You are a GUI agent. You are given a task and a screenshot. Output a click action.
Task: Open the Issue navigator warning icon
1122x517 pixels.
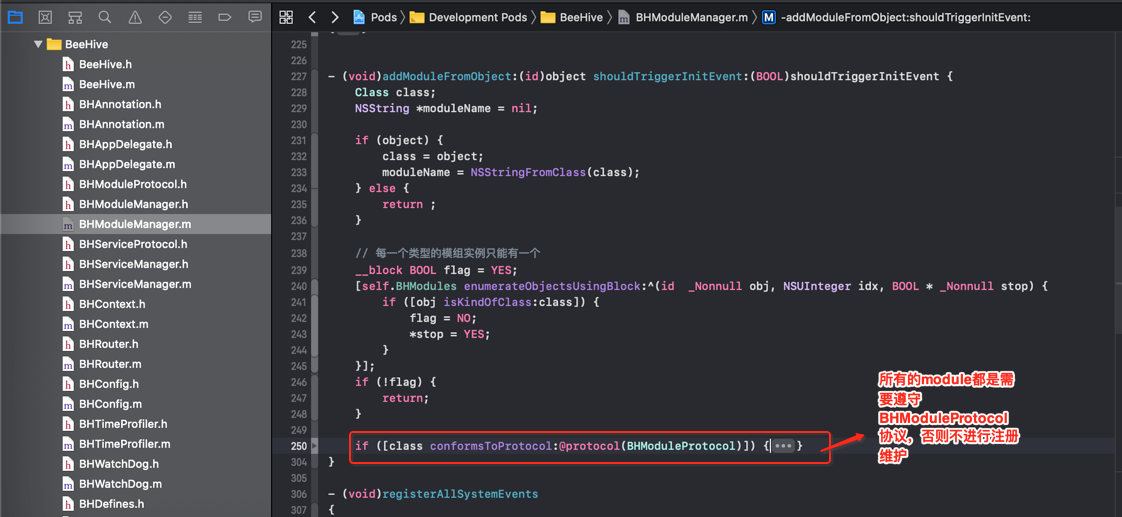click(x=135, y=16)
